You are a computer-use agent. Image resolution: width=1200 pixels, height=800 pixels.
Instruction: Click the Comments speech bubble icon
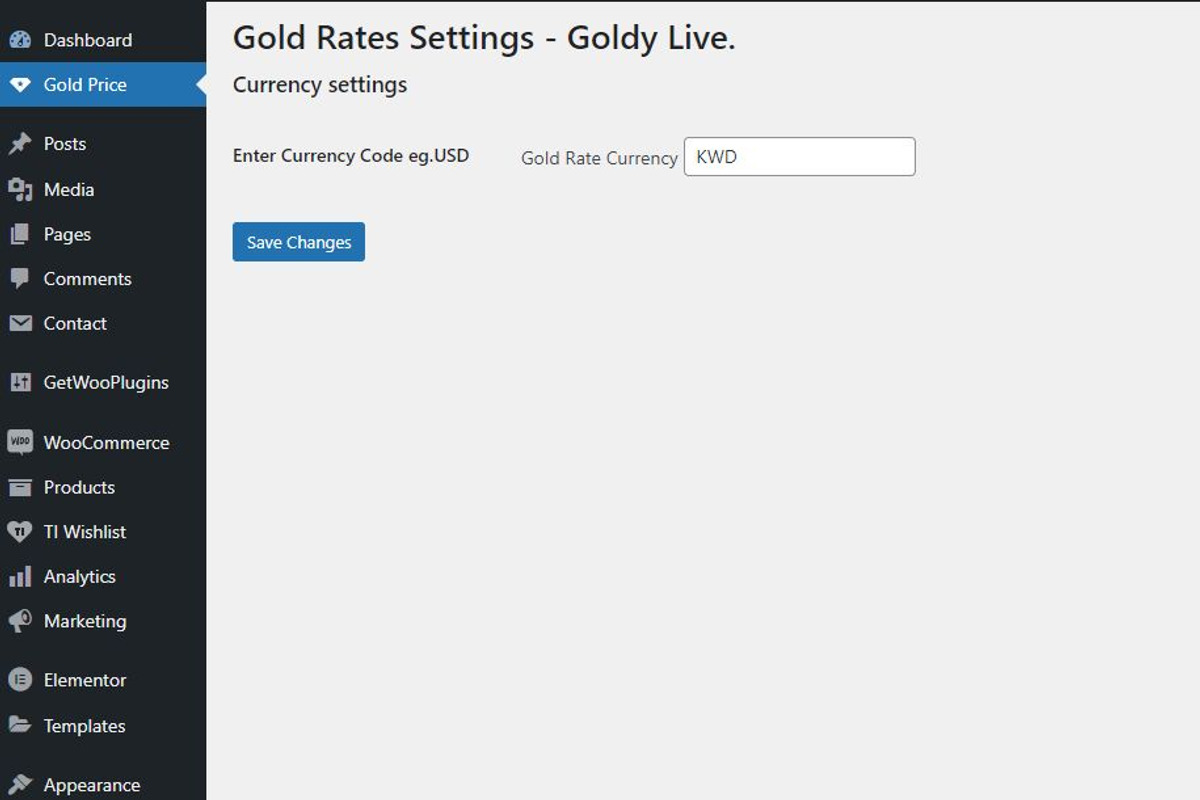[x=20, y=279]
